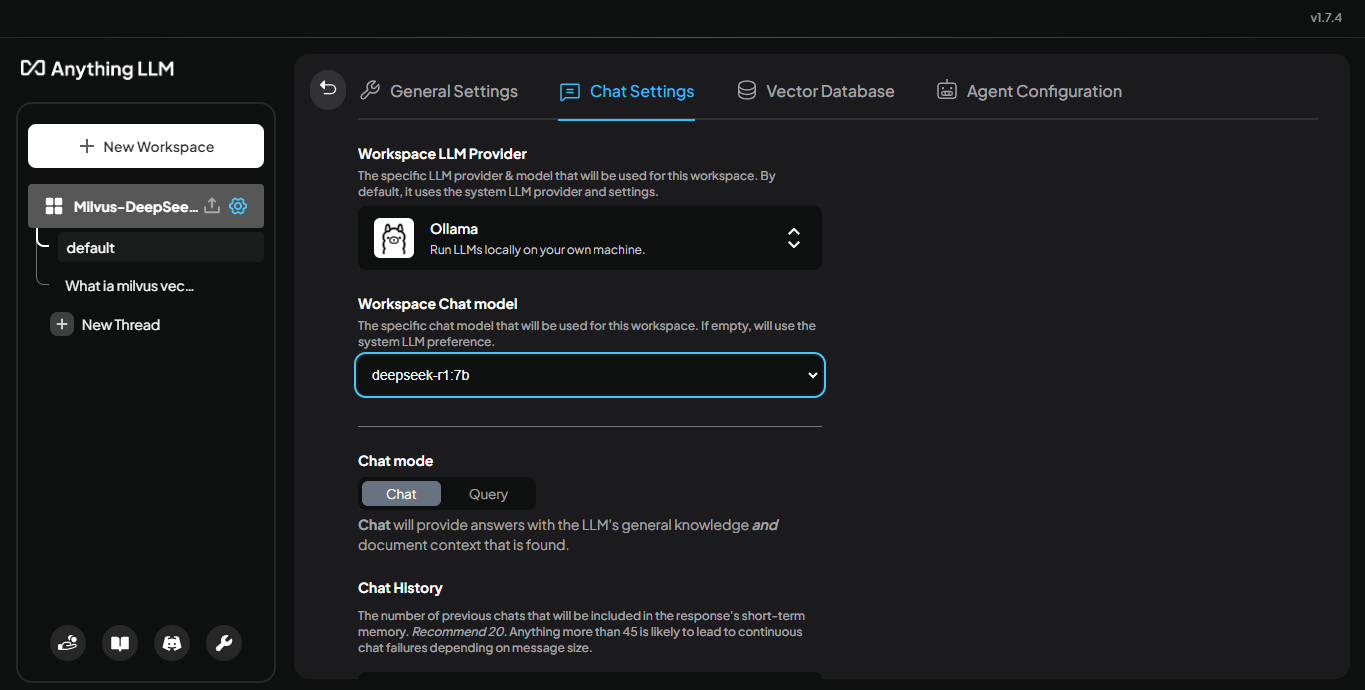Image resolution: width=1365 pixels, height=690 pixels.
Task: Click the plus icon beside New Thread
Action: tap(62, 325)
